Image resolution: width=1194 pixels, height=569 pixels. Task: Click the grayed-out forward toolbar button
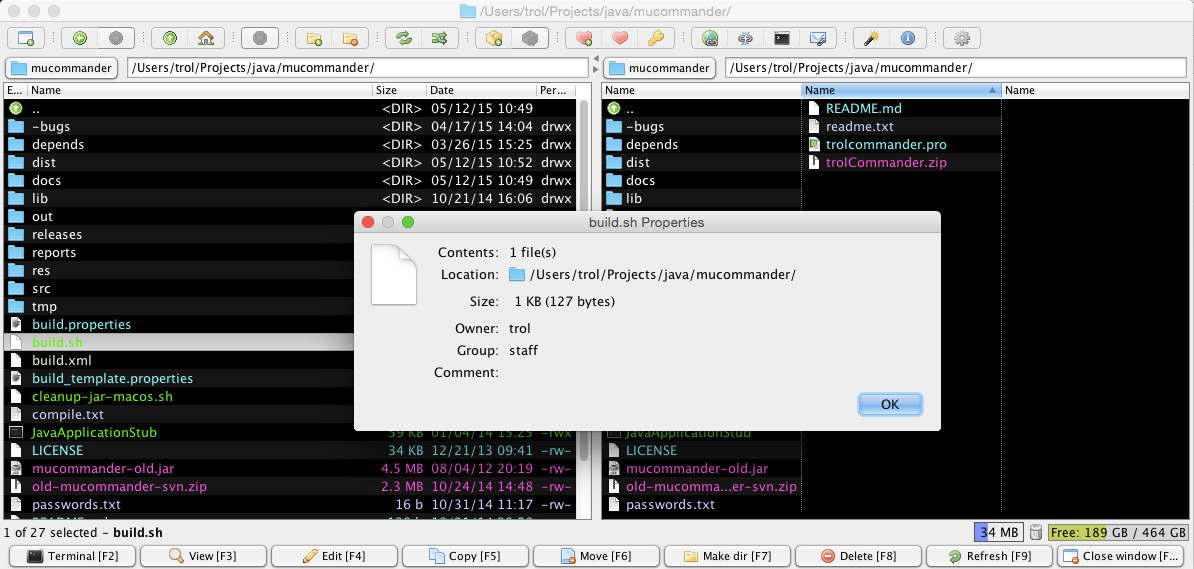point(116,37)
